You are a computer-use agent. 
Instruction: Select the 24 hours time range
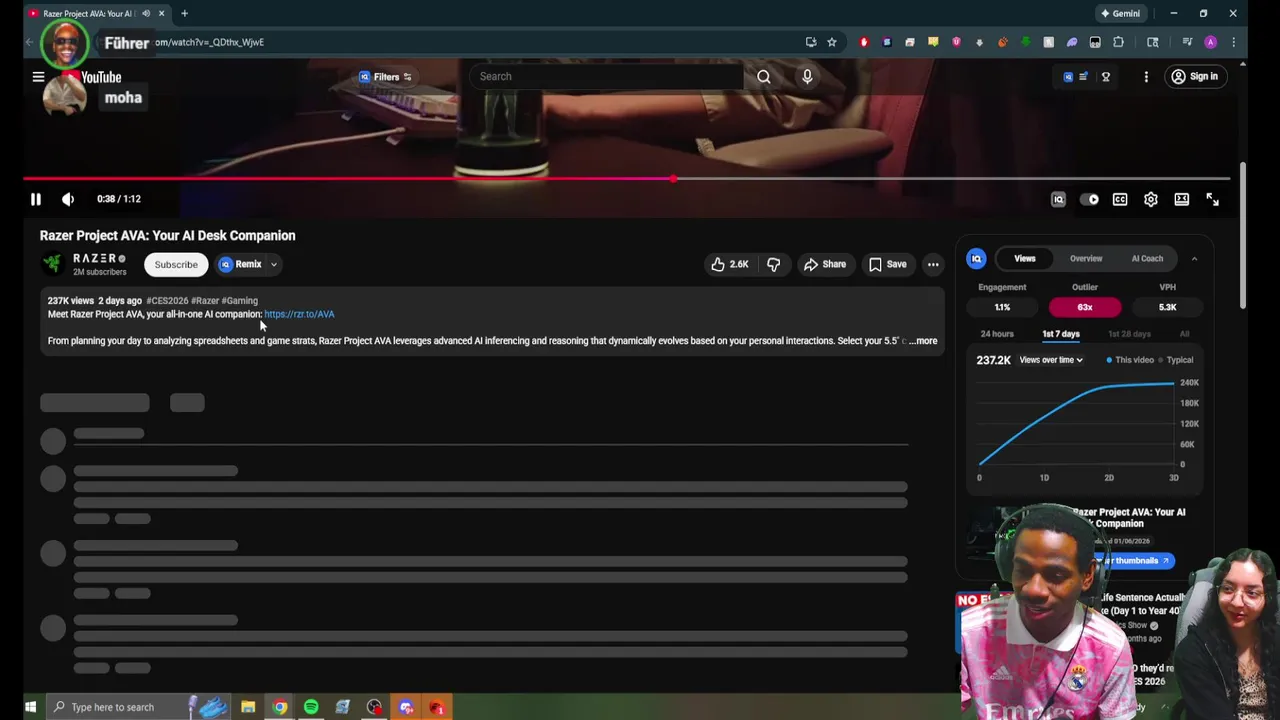(997, 334)
